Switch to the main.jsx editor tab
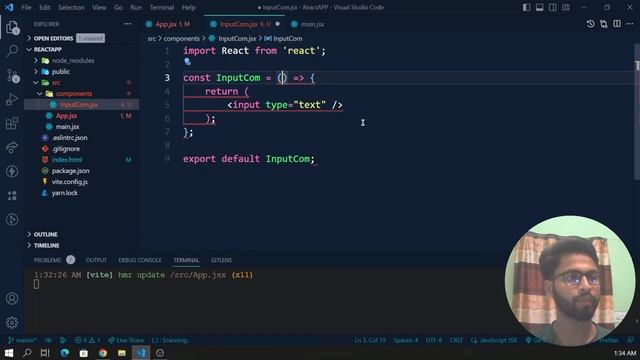 [x=312, y=24]
